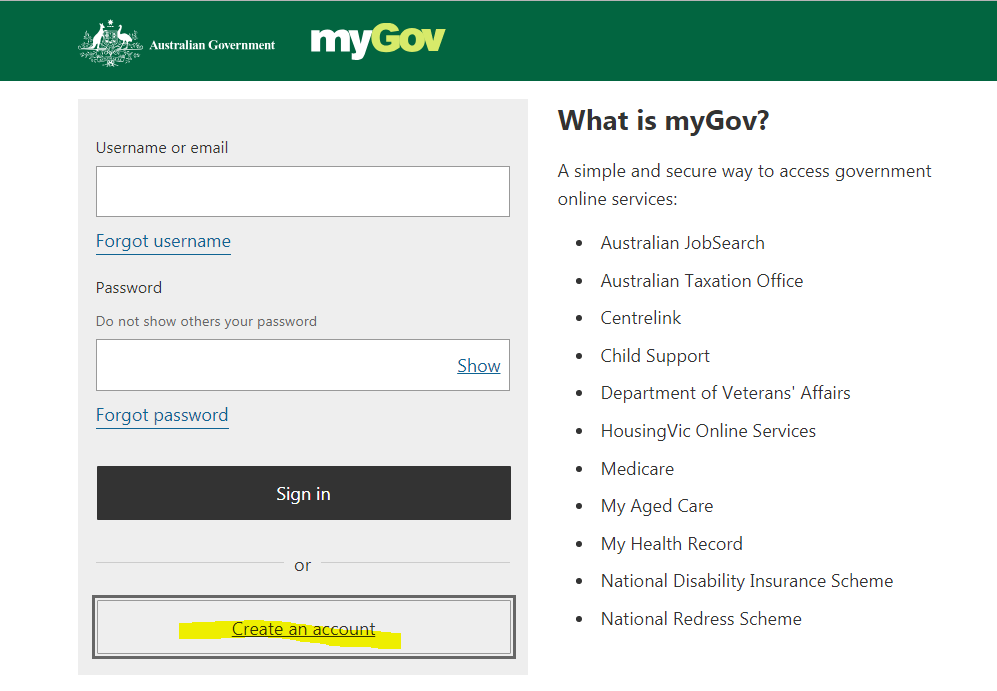This screenshot has height=691, width=997.
Task: Click 'National Disability Insurance Scheme' item
Action: 747,581
